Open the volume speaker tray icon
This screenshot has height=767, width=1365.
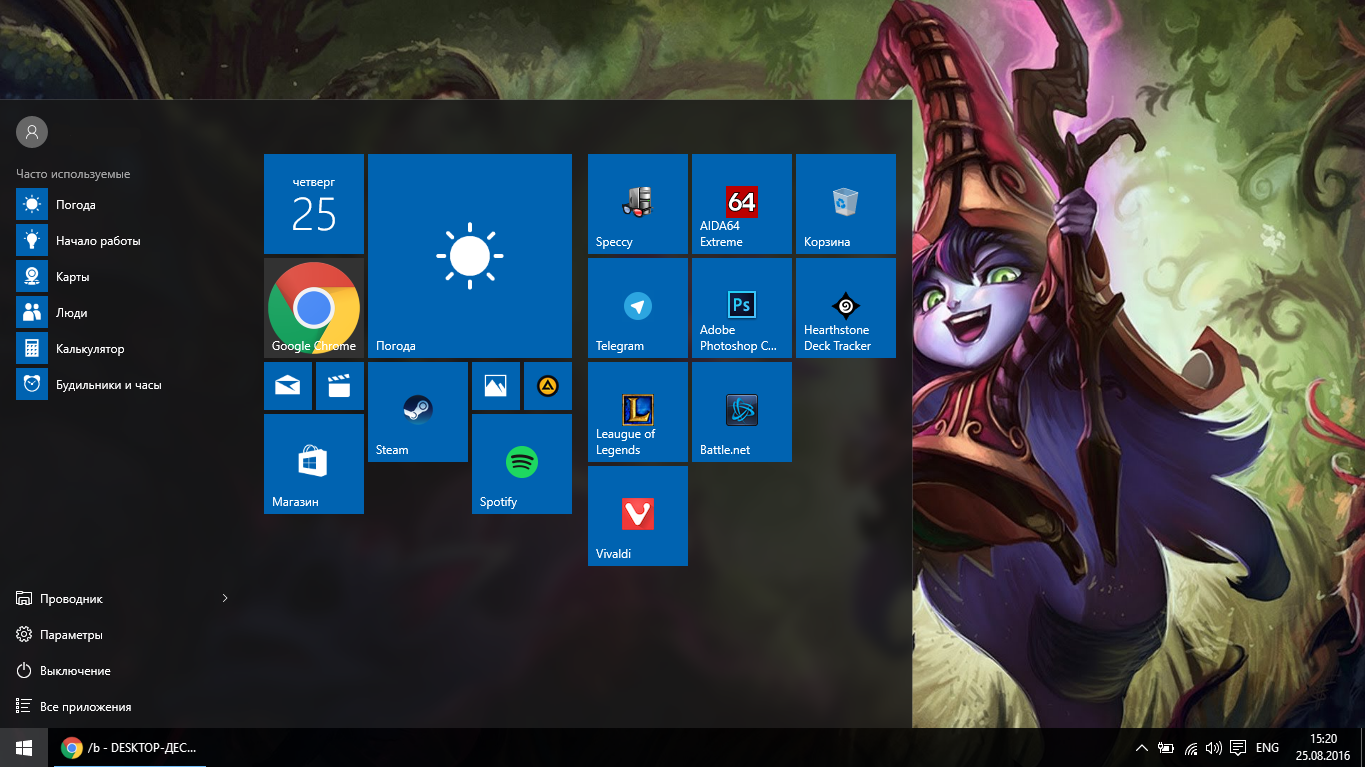(1214, 748)
